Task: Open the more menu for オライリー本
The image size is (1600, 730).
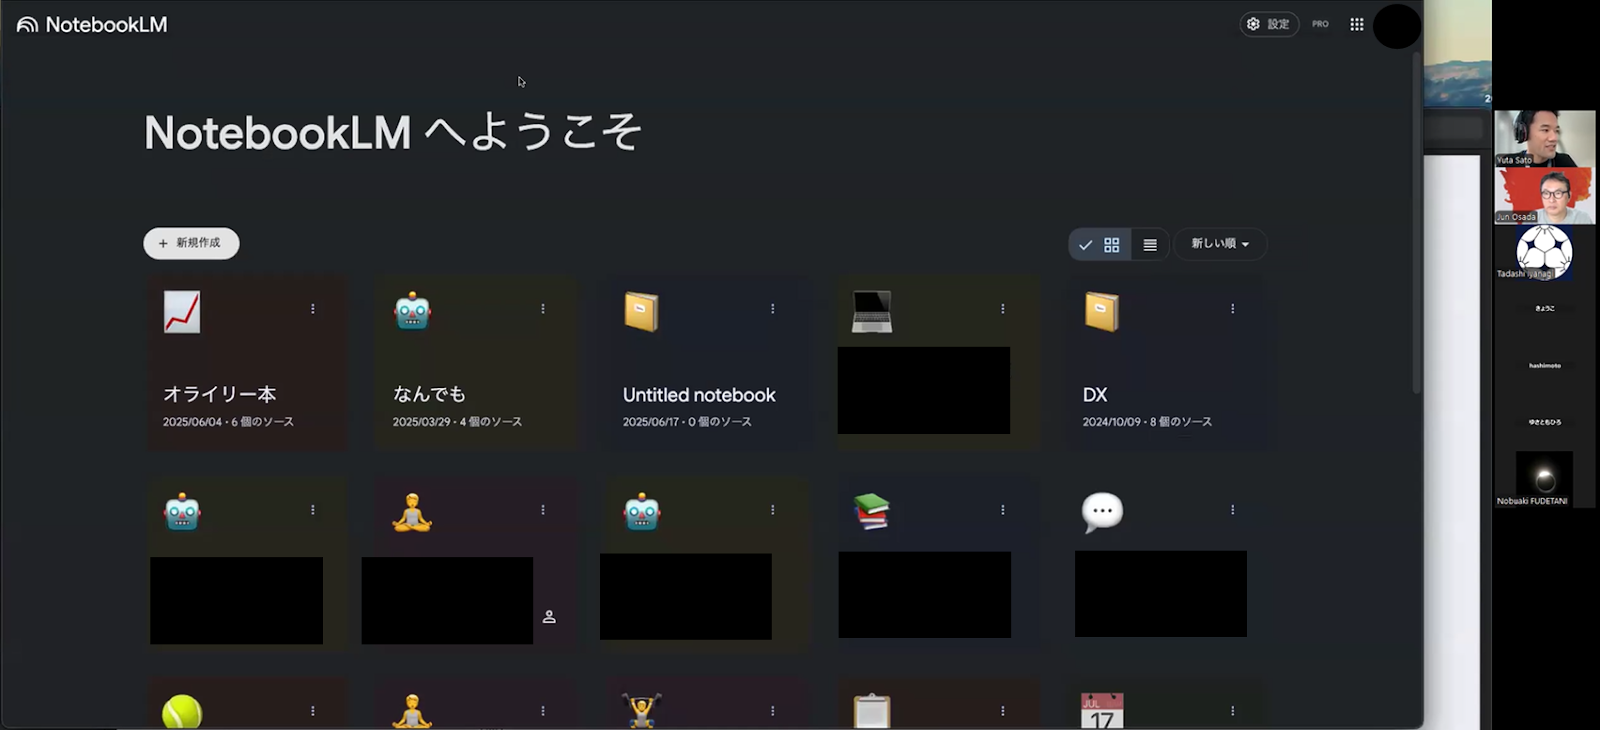Action: click(313, 309)
